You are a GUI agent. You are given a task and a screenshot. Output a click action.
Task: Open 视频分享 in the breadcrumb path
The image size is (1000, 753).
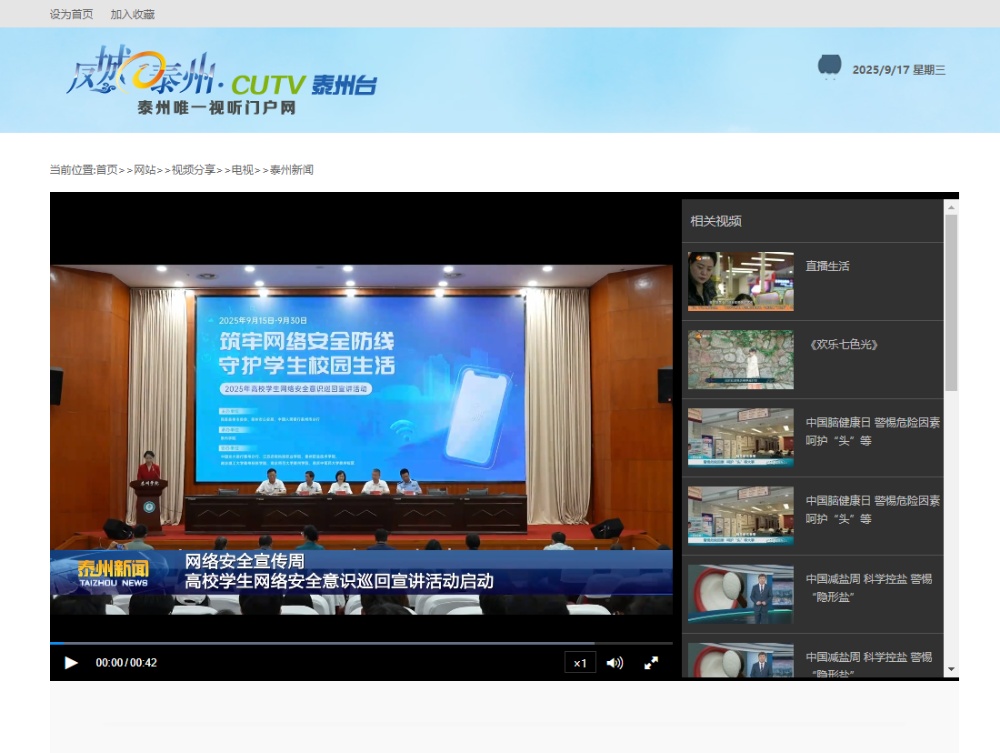pyautogui.click(x=193, y=170)
